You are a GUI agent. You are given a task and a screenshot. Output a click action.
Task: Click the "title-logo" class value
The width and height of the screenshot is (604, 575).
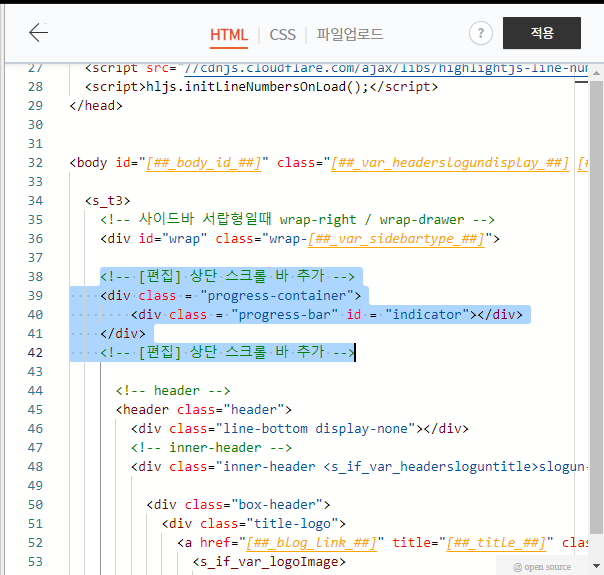[x=292, y=524]
